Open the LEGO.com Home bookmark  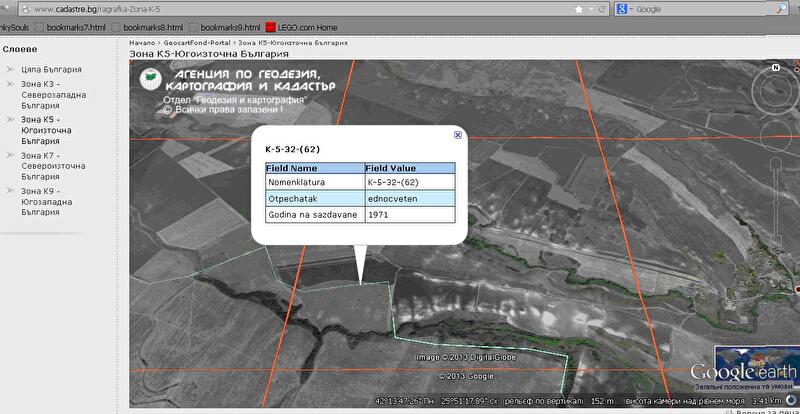(x=301, y=27)
